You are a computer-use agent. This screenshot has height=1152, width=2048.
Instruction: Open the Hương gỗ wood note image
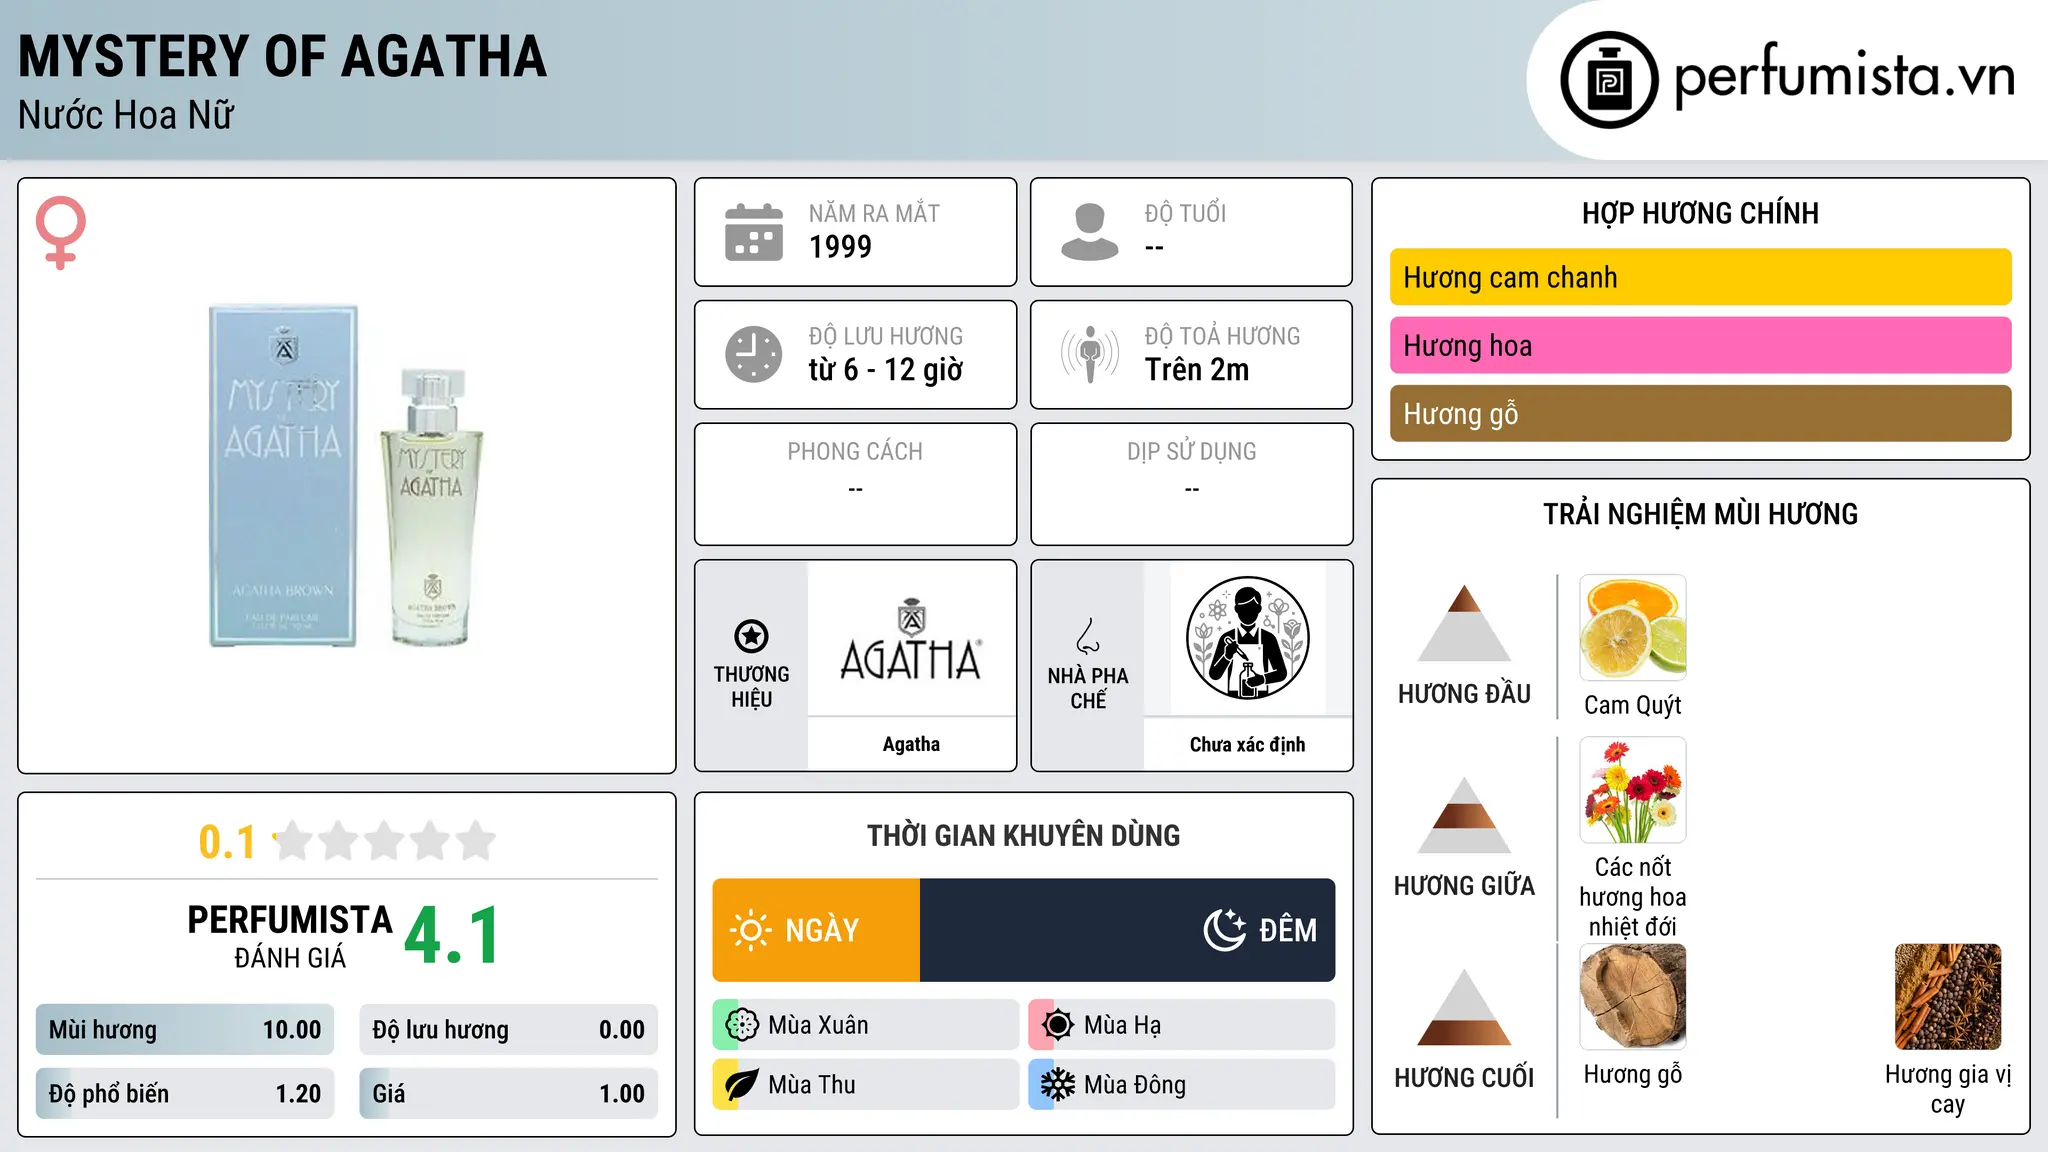pyautogui.click(x=1633, y=997)
